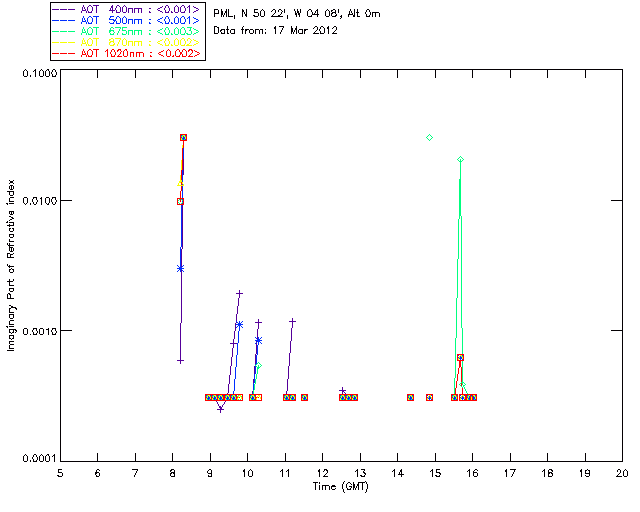Select the isolated green diamond near time 15
The height and width of the screenshot is (512, 640).
tap(429, 138)
